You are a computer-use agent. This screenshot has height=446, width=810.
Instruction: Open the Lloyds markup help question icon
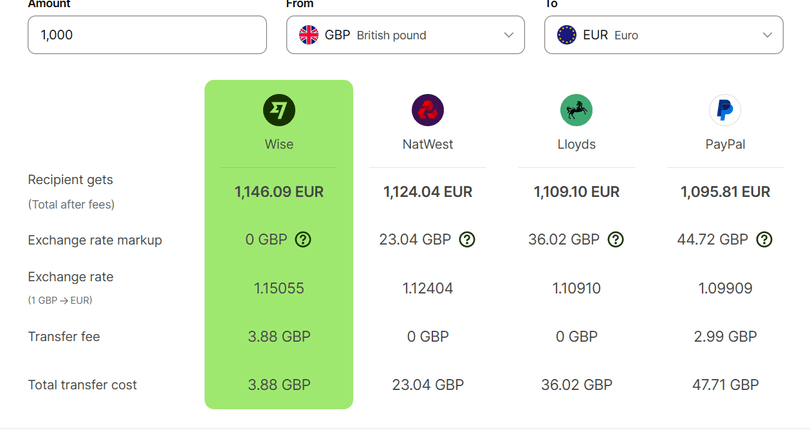point(616,240)
